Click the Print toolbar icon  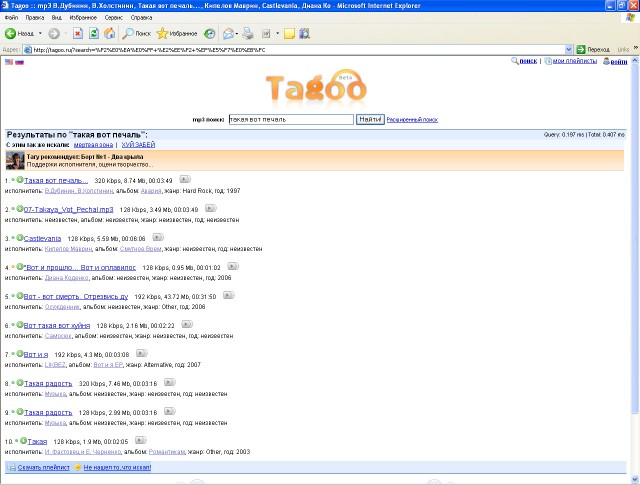(248, 33)
